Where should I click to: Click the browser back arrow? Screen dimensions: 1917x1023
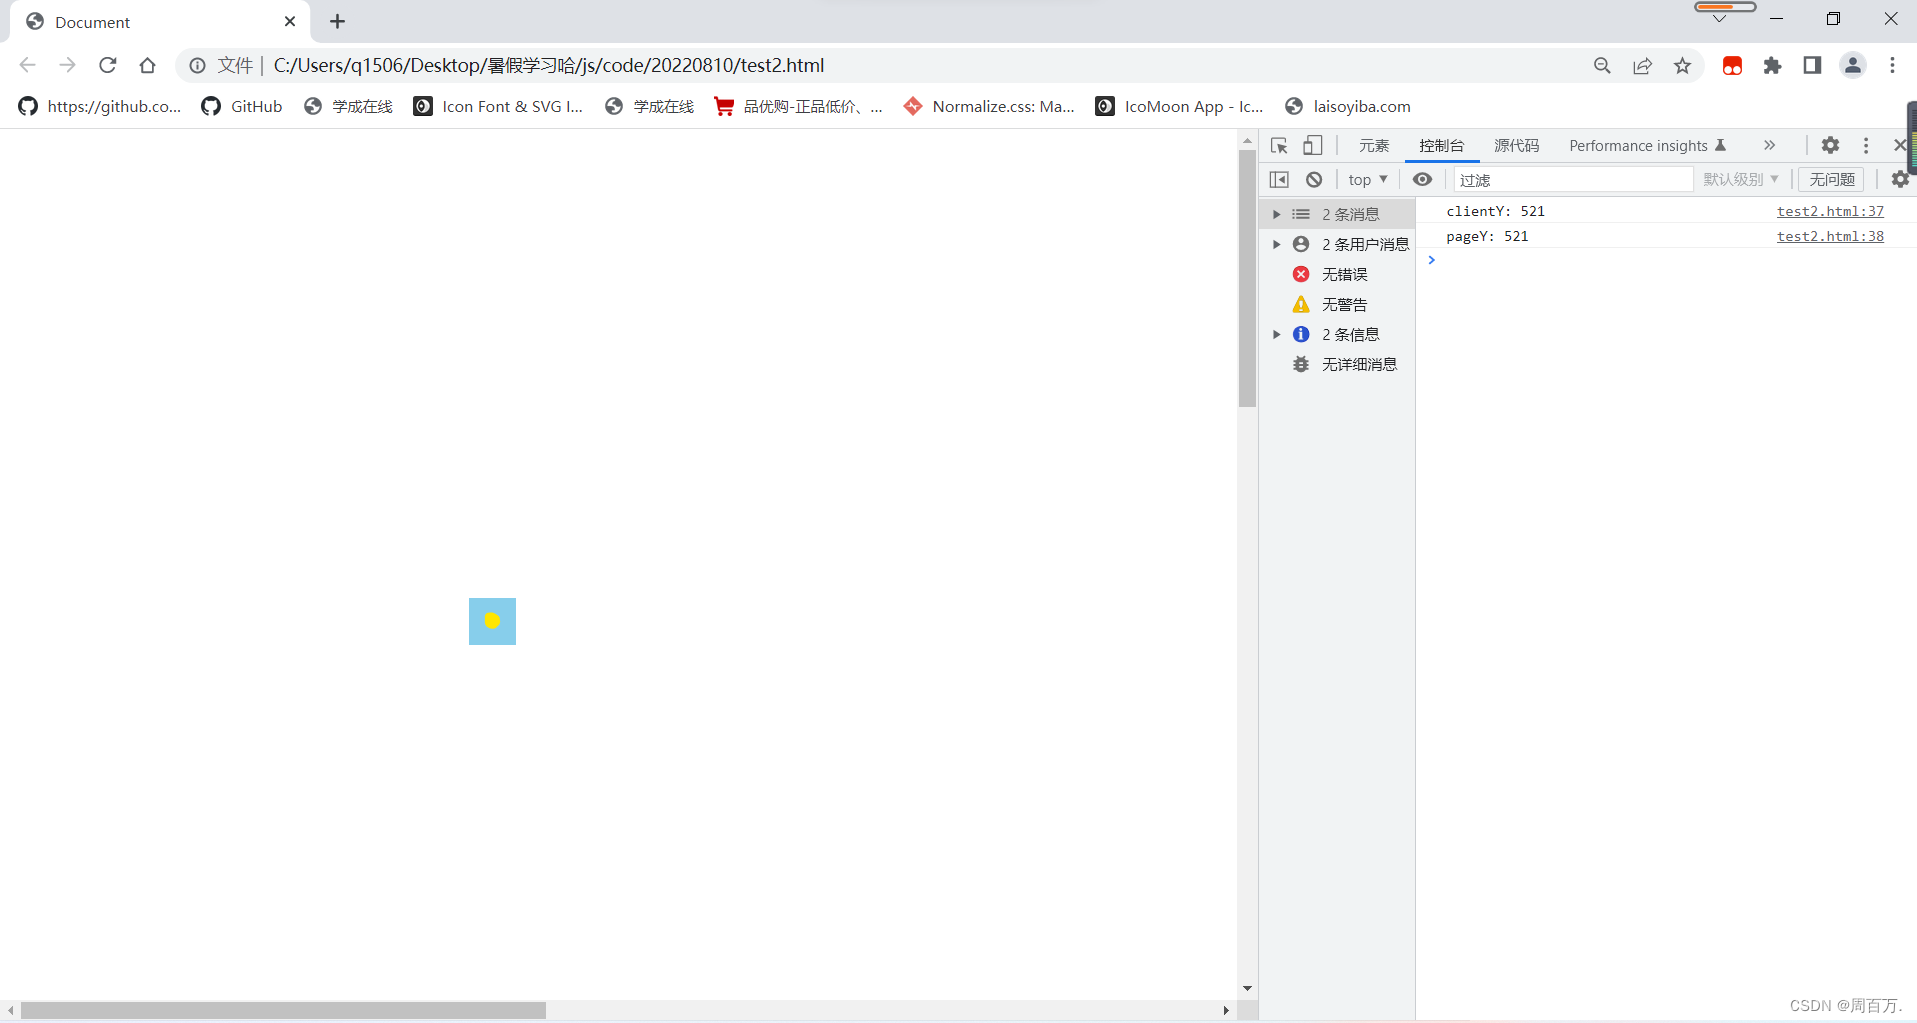click(27, 65)
